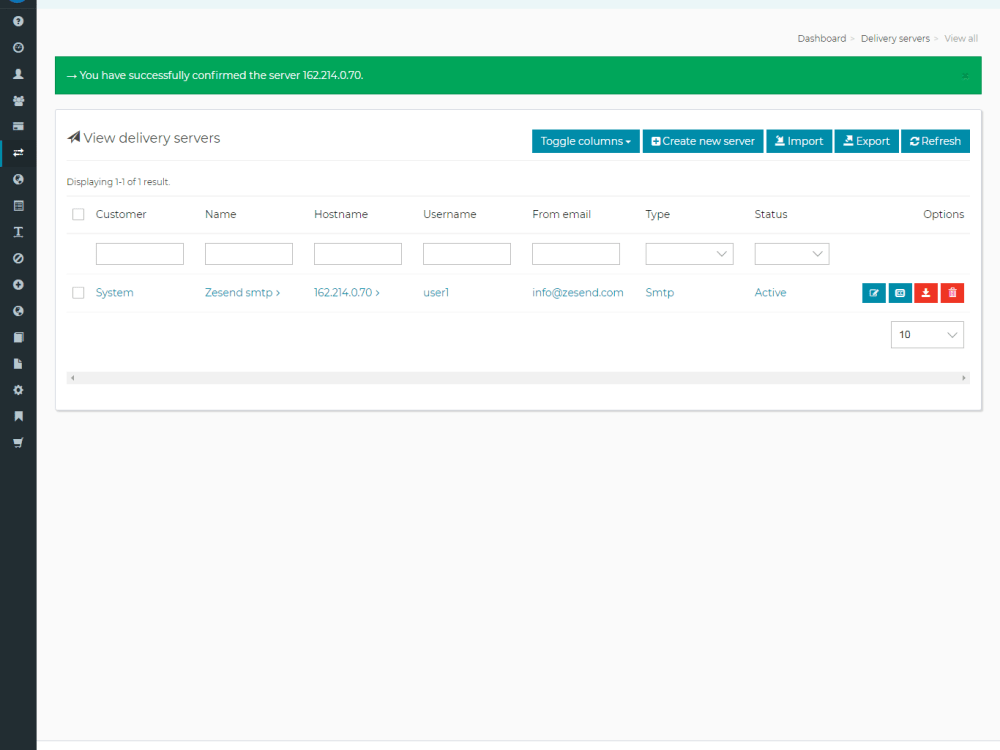Viewport: 1000px width, 750px height.
Task: Open the 162.214.0.70 hostname link
Action: (x=346, y=293)
